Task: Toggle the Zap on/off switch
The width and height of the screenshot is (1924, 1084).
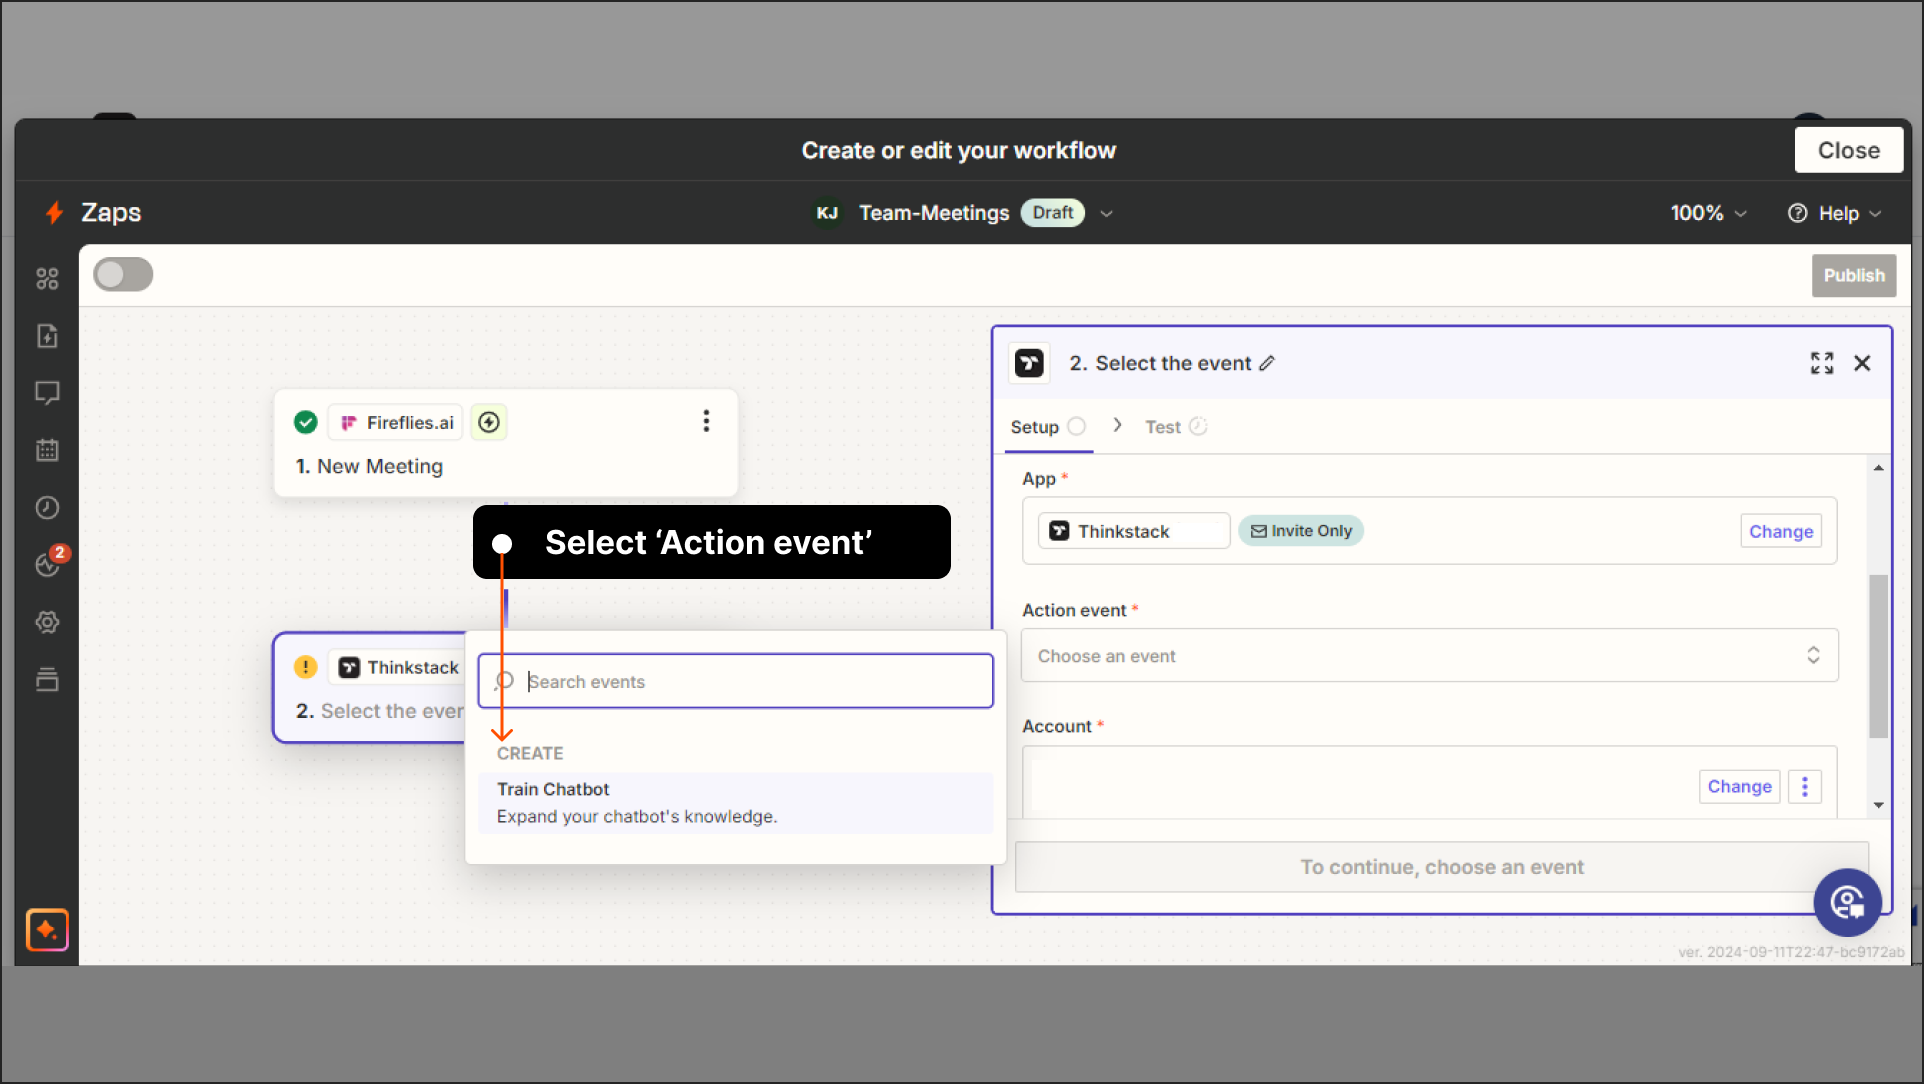Action: [x=123, y=274]
